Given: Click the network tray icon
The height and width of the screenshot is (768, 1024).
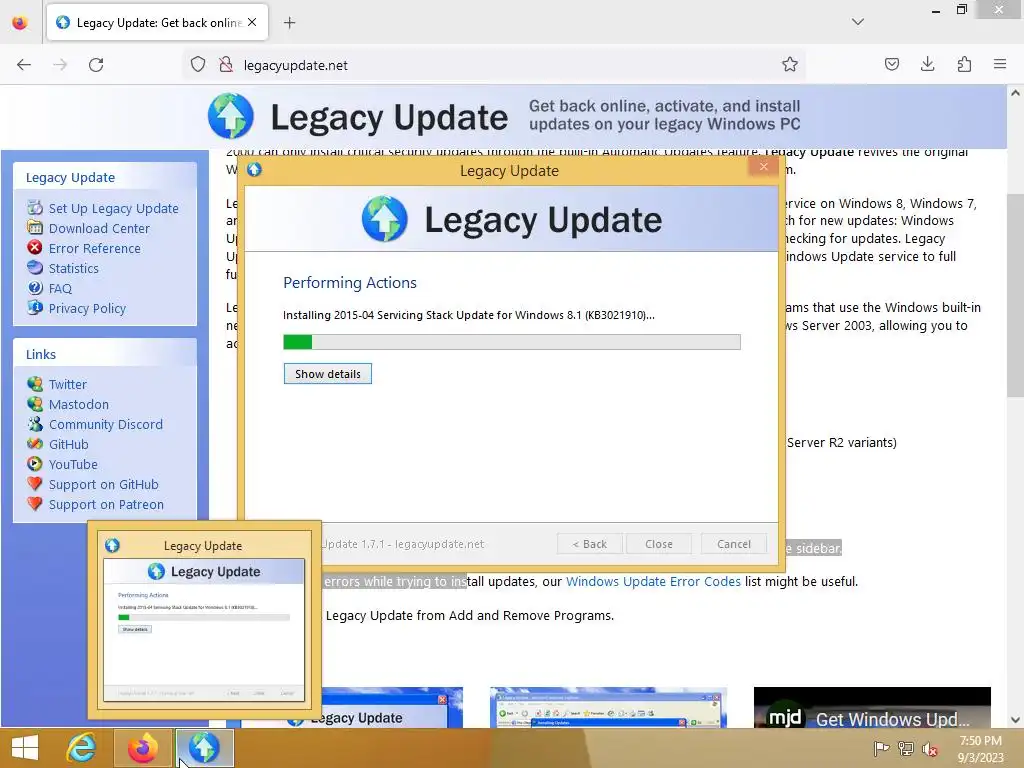Looking at the screenshot, I should [905, 748].
